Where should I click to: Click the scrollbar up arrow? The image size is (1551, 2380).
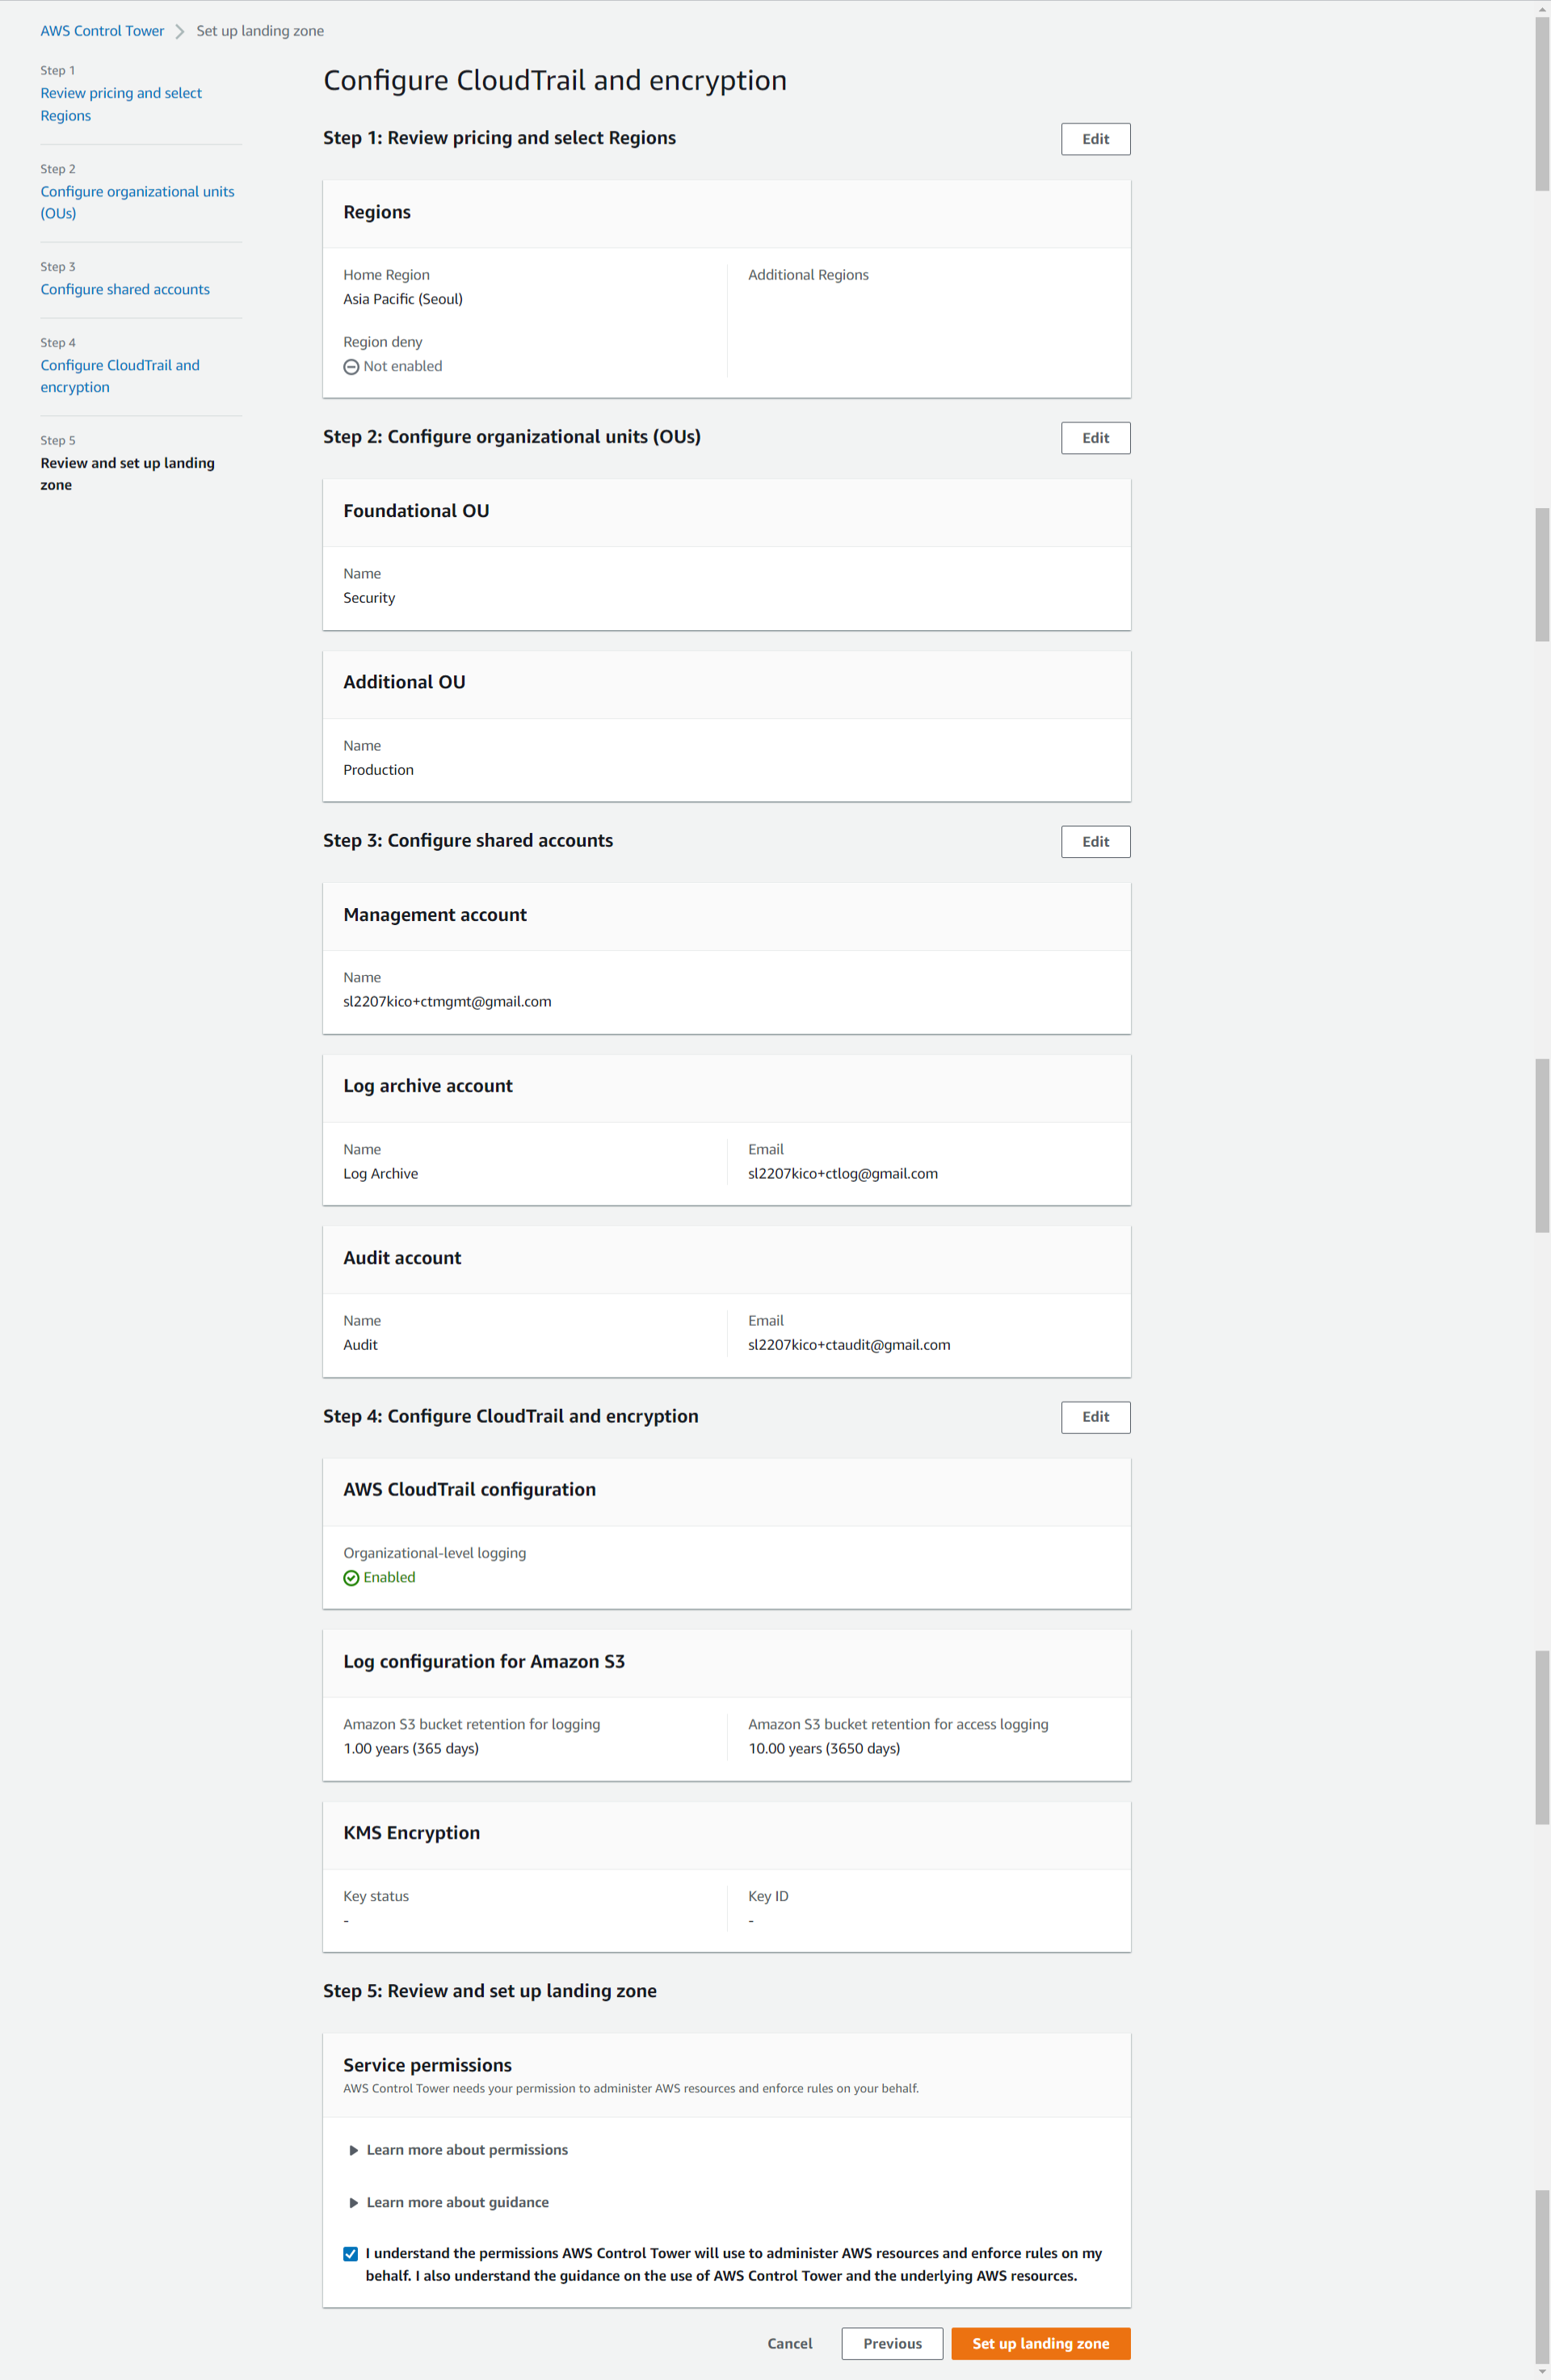(x=1541, y=8)
